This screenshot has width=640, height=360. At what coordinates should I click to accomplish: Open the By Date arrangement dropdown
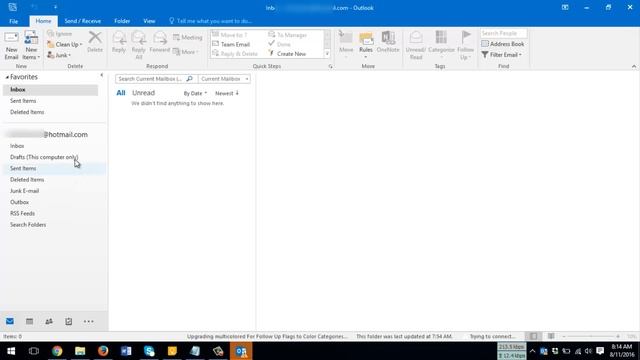pos(195,93)
